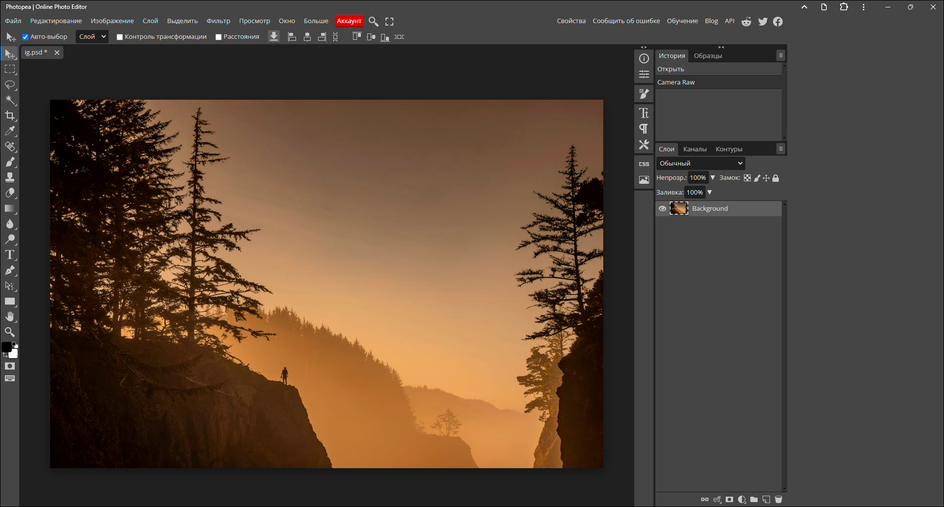Pick the Zoom tool in the left toolbar
Screen dimensions: 944x507
pos(10,332)
